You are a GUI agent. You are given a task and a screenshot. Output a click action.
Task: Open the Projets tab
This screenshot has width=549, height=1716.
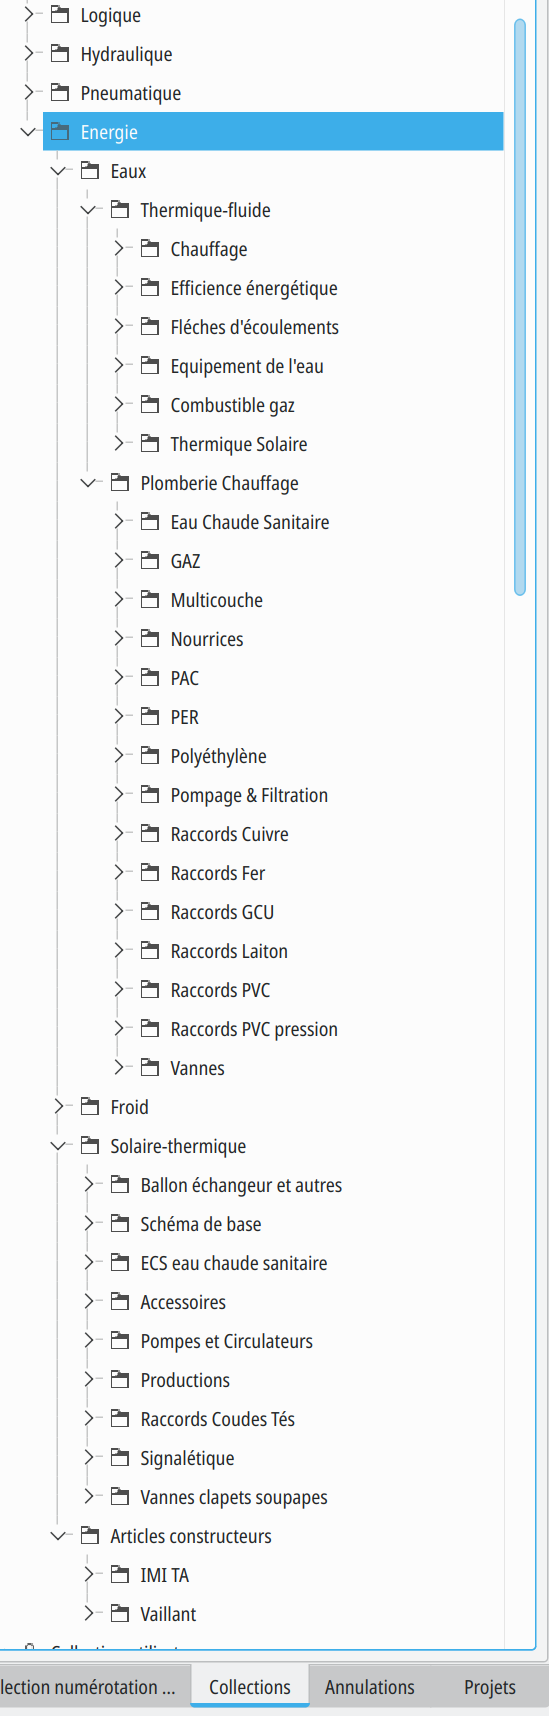click(490, 1687)
